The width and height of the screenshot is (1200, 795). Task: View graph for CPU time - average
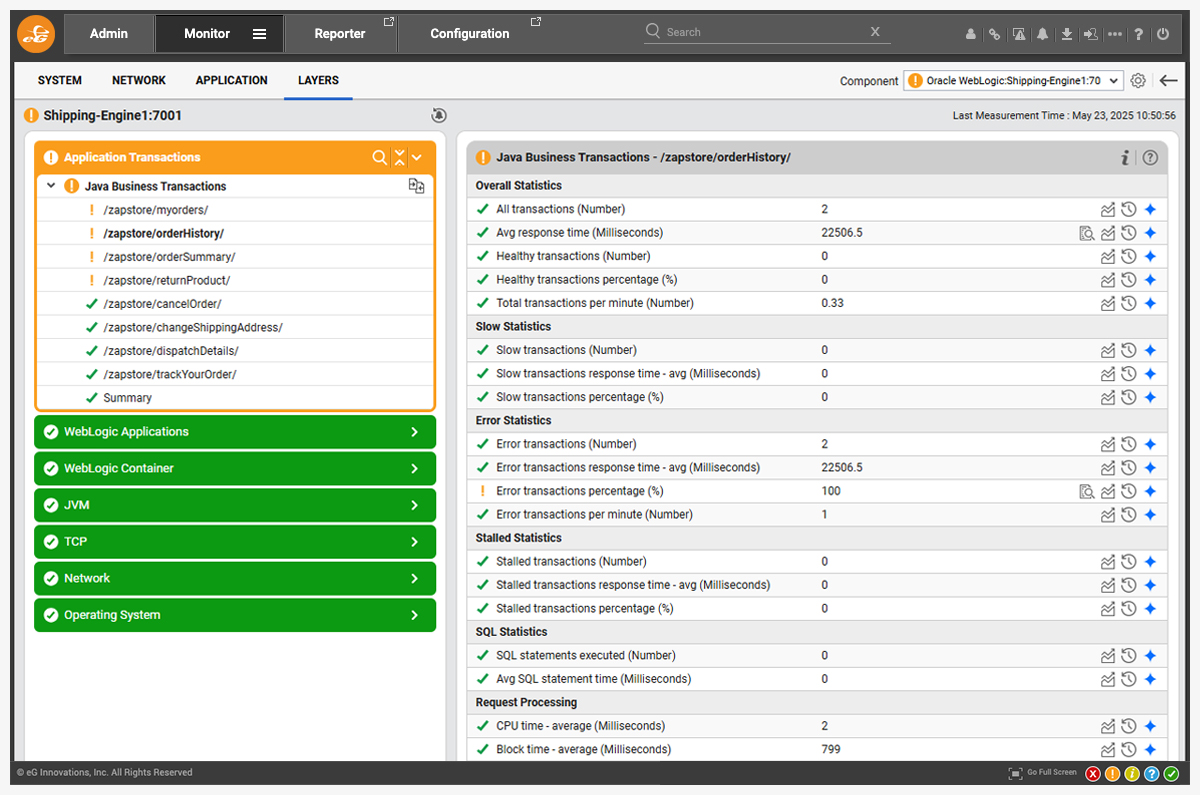tap(1108, 726)
